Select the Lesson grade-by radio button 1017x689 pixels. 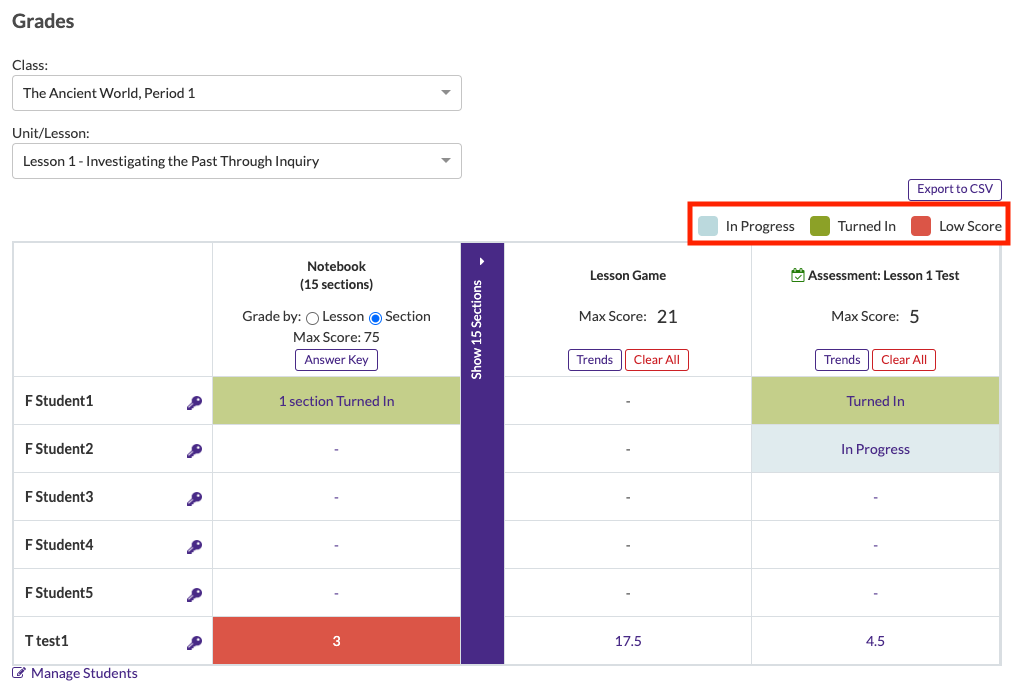point(313,318)
